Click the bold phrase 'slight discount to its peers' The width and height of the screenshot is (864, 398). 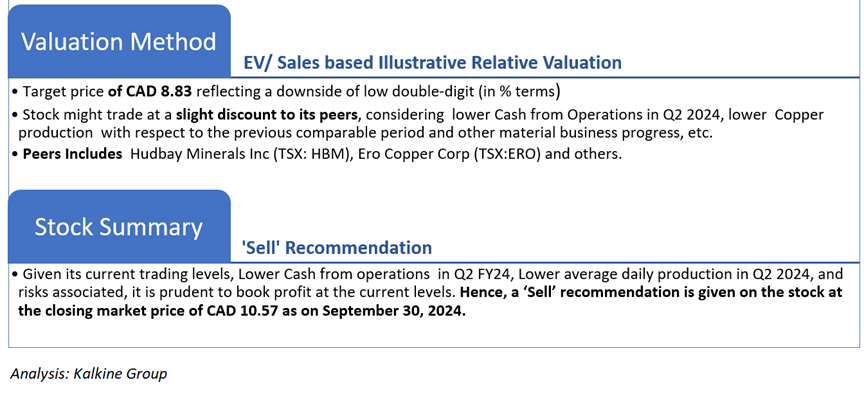(266, 115)
